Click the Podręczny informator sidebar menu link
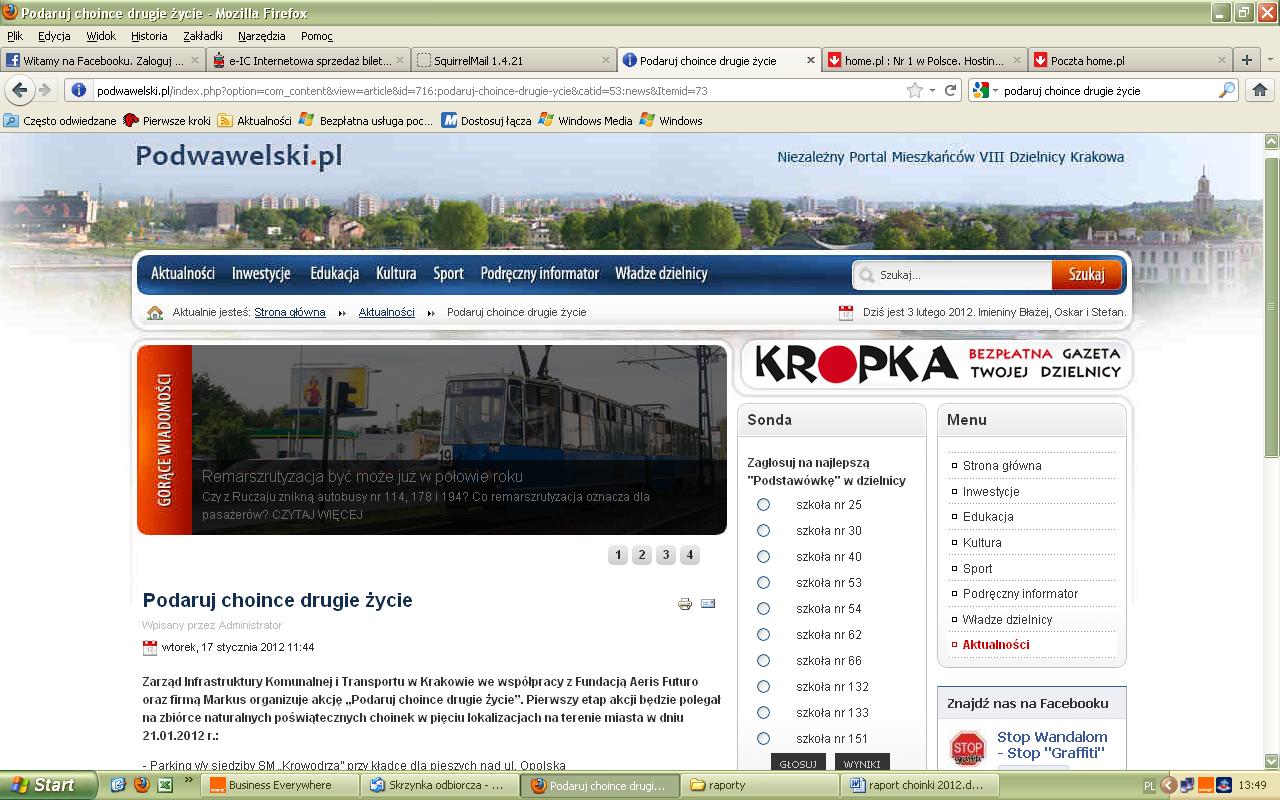Screen dimensions: 1280x800 (x=1020, y=594)
